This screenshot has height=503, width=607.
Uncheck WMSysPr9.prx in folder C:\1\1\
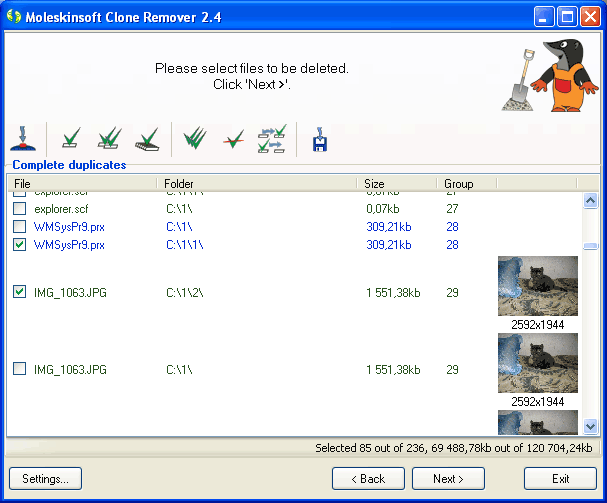[19, 245]
